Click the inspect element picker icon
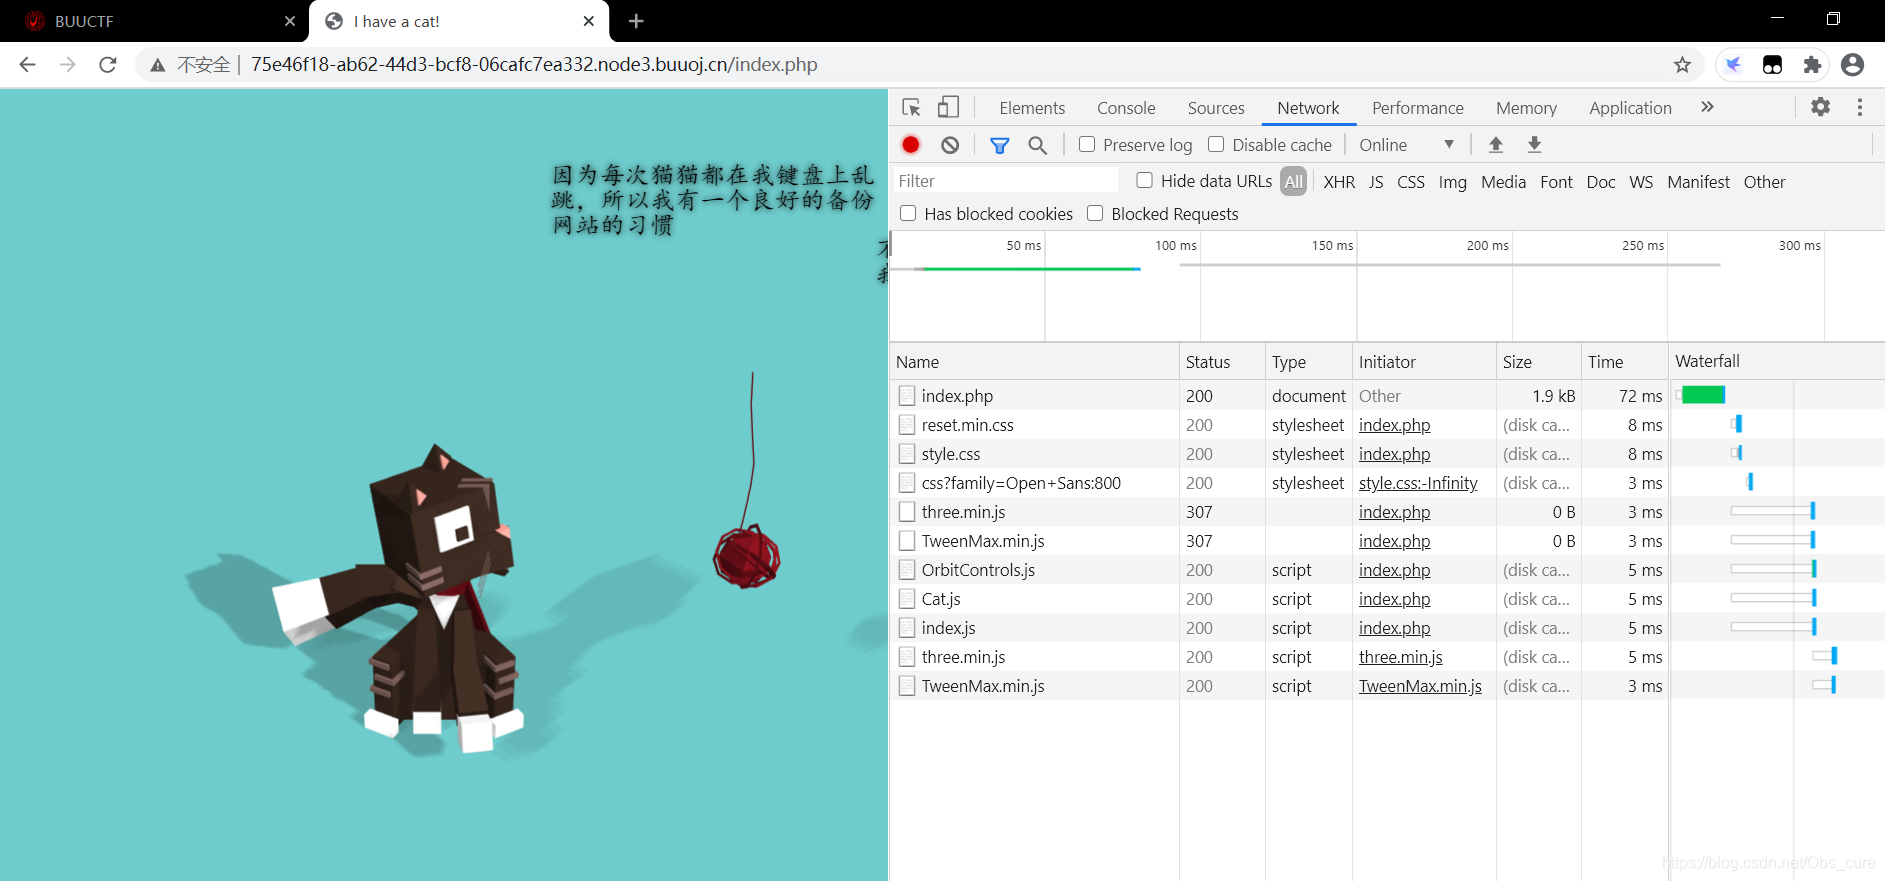Image resolution: width=1885 pixels, height=881 pixels. [x=911, y=108]
